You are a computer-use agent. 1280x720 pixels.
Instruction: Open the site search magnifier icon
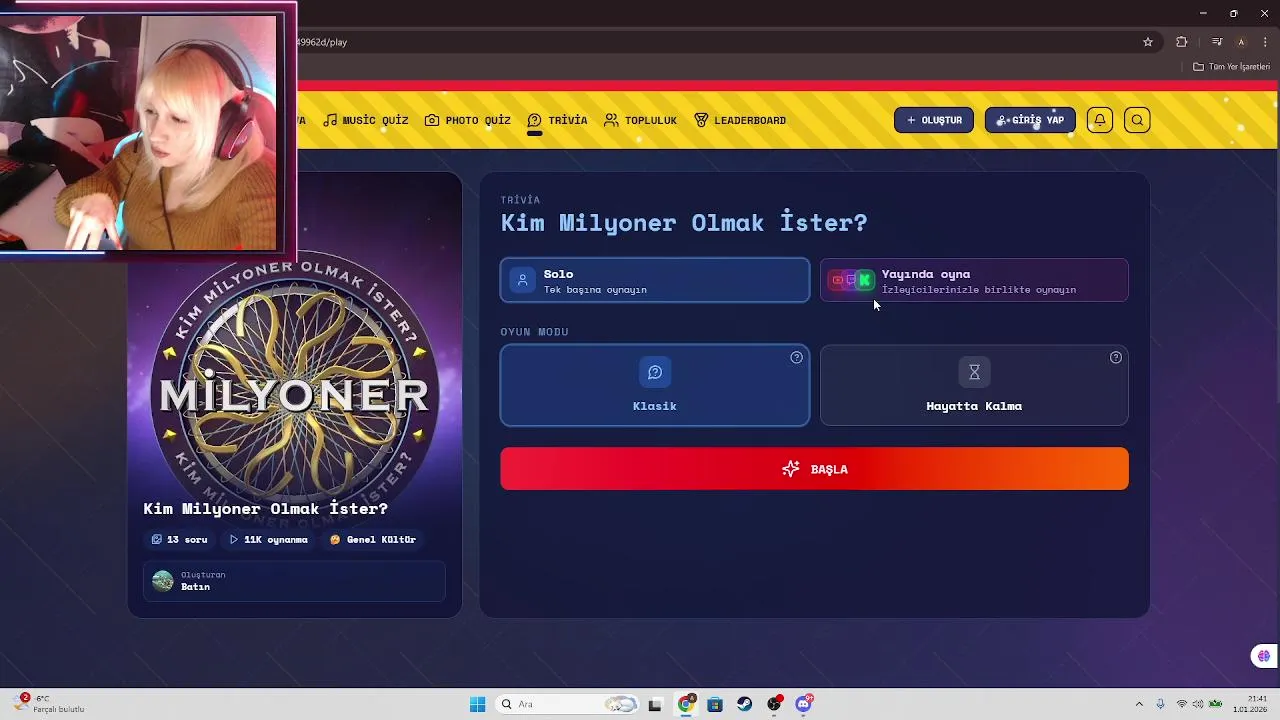(x=1137, y=120)
